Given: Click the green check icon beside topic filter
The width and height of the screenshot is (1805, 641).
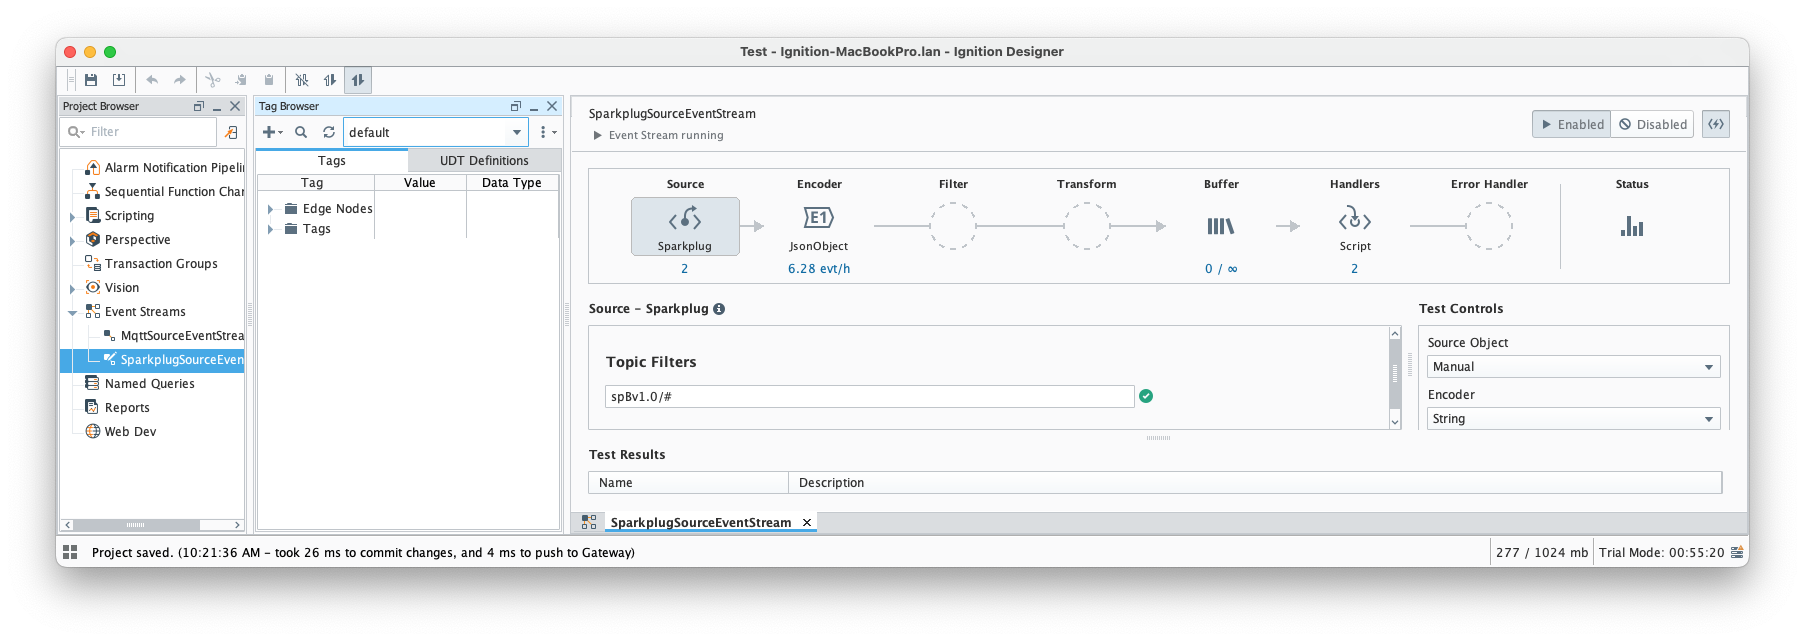Looking at the screenshot, I should pos(1146,396).
